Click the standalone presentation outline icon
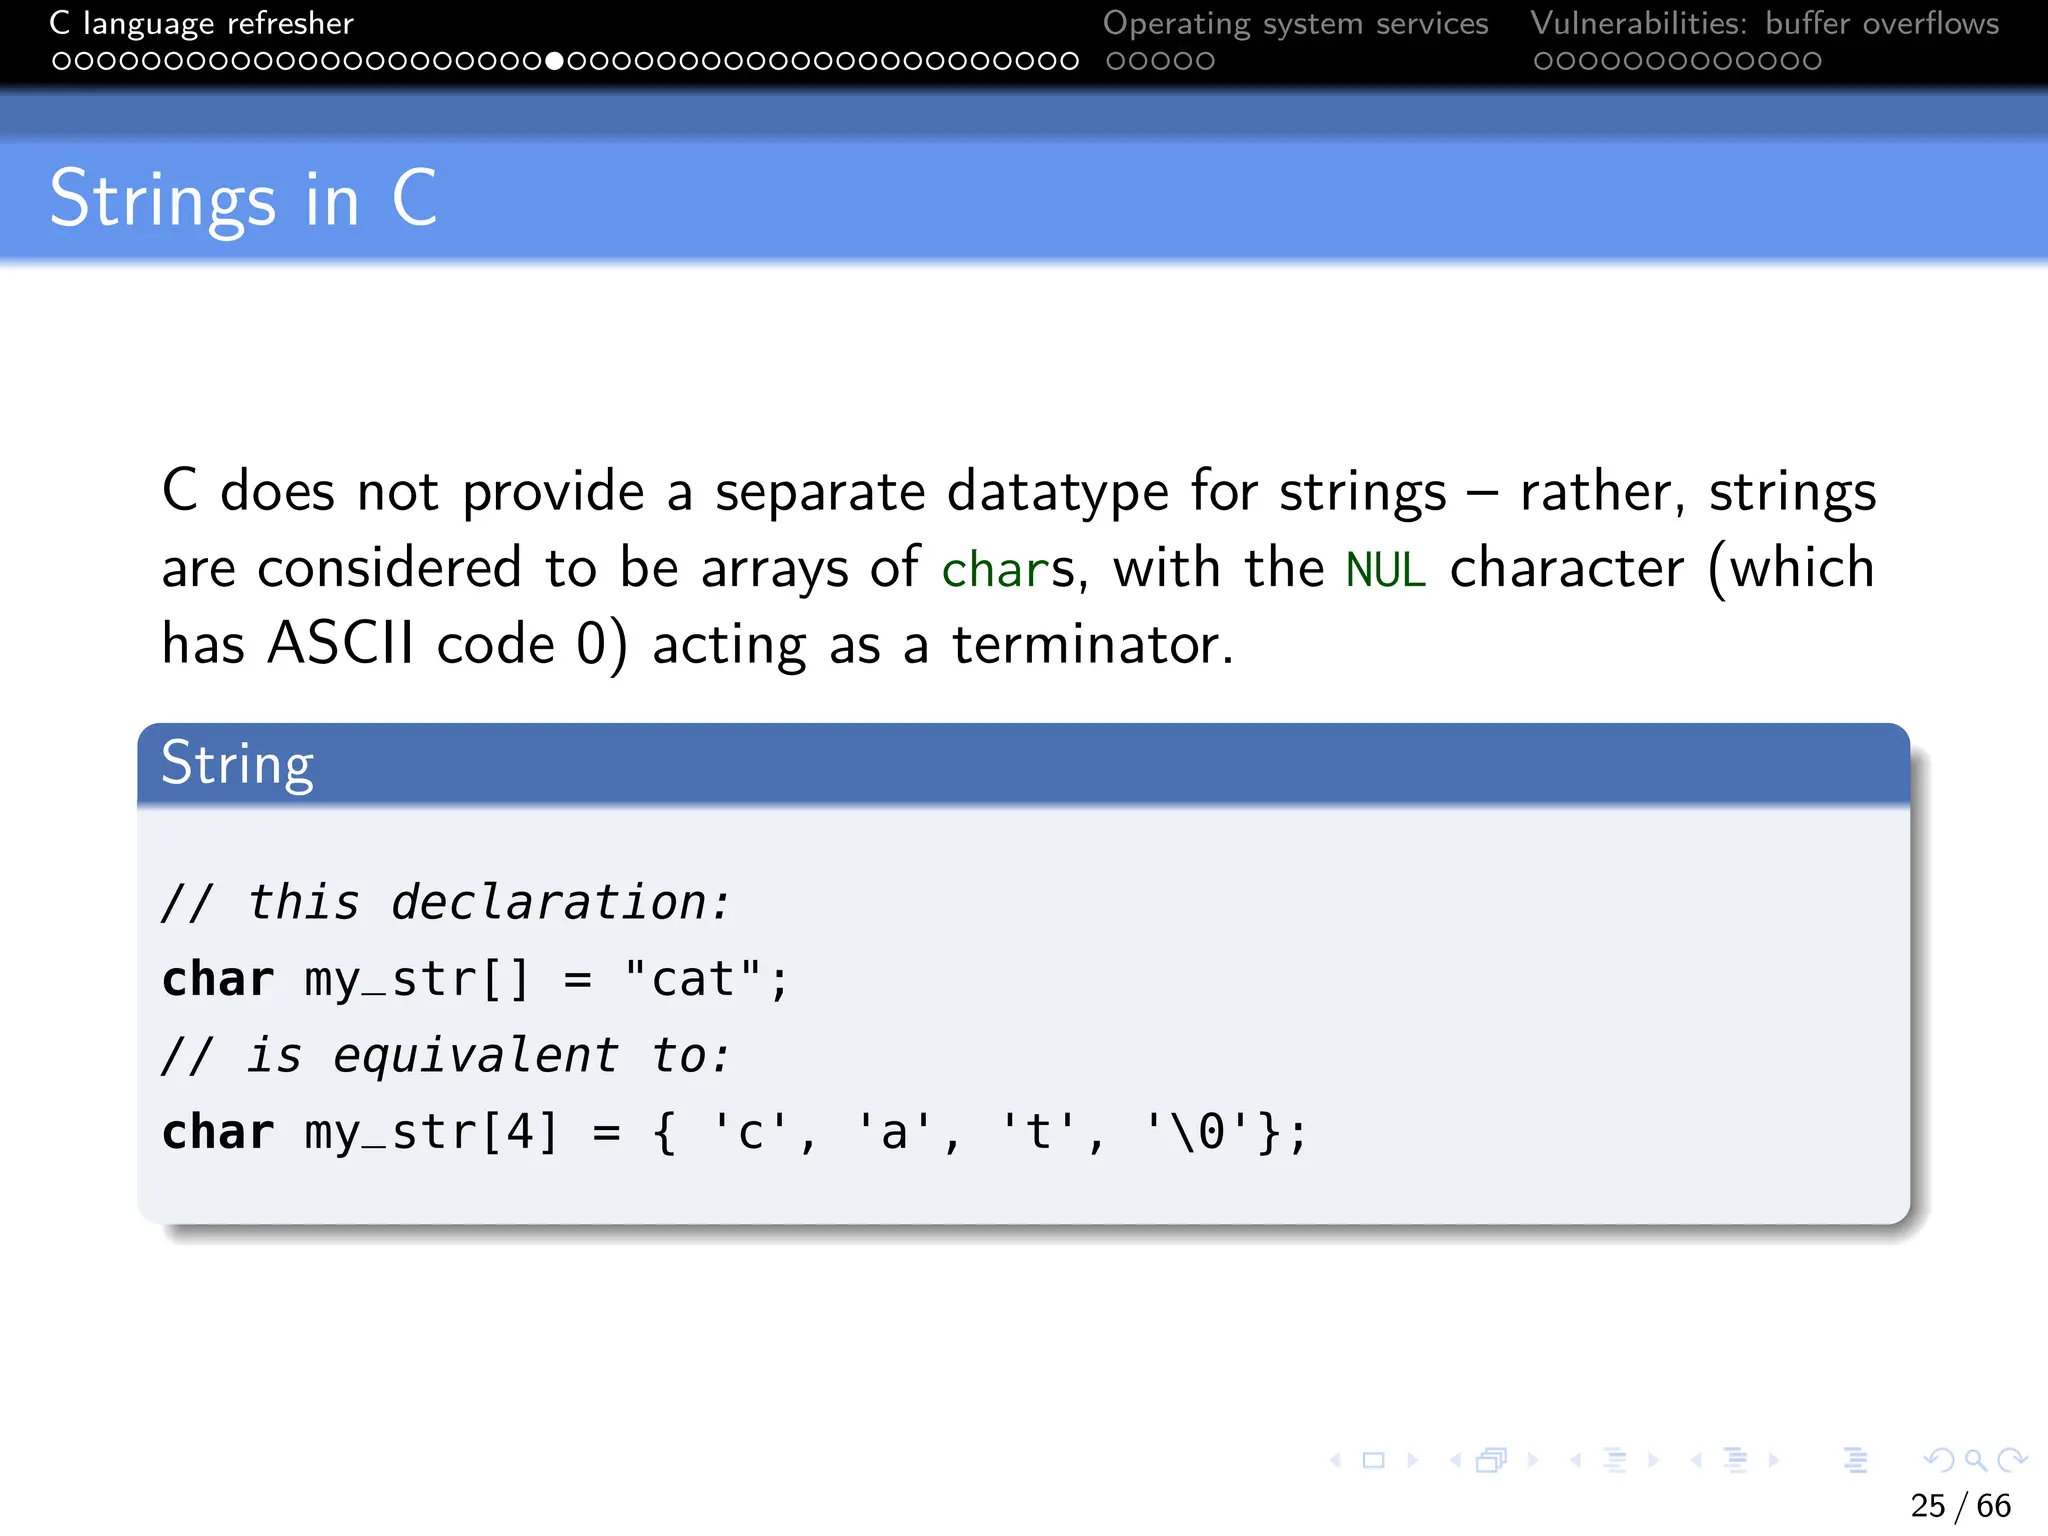This screenshot has height=1536, width=2048. click(1856, 1461)
